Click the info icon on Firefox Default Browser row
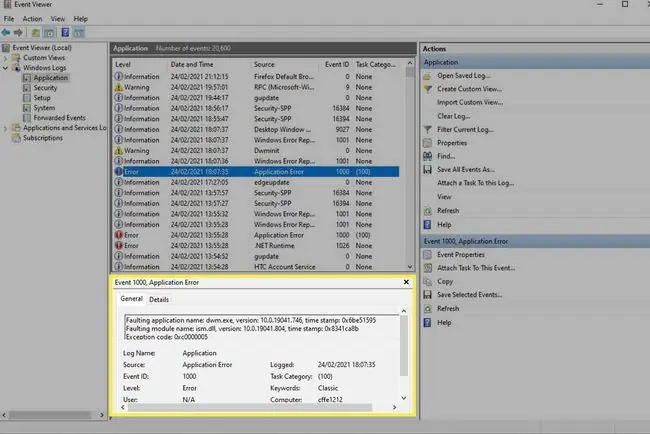Image resolution: width=650 pixels, height=434 pixels. coord(119,77)
